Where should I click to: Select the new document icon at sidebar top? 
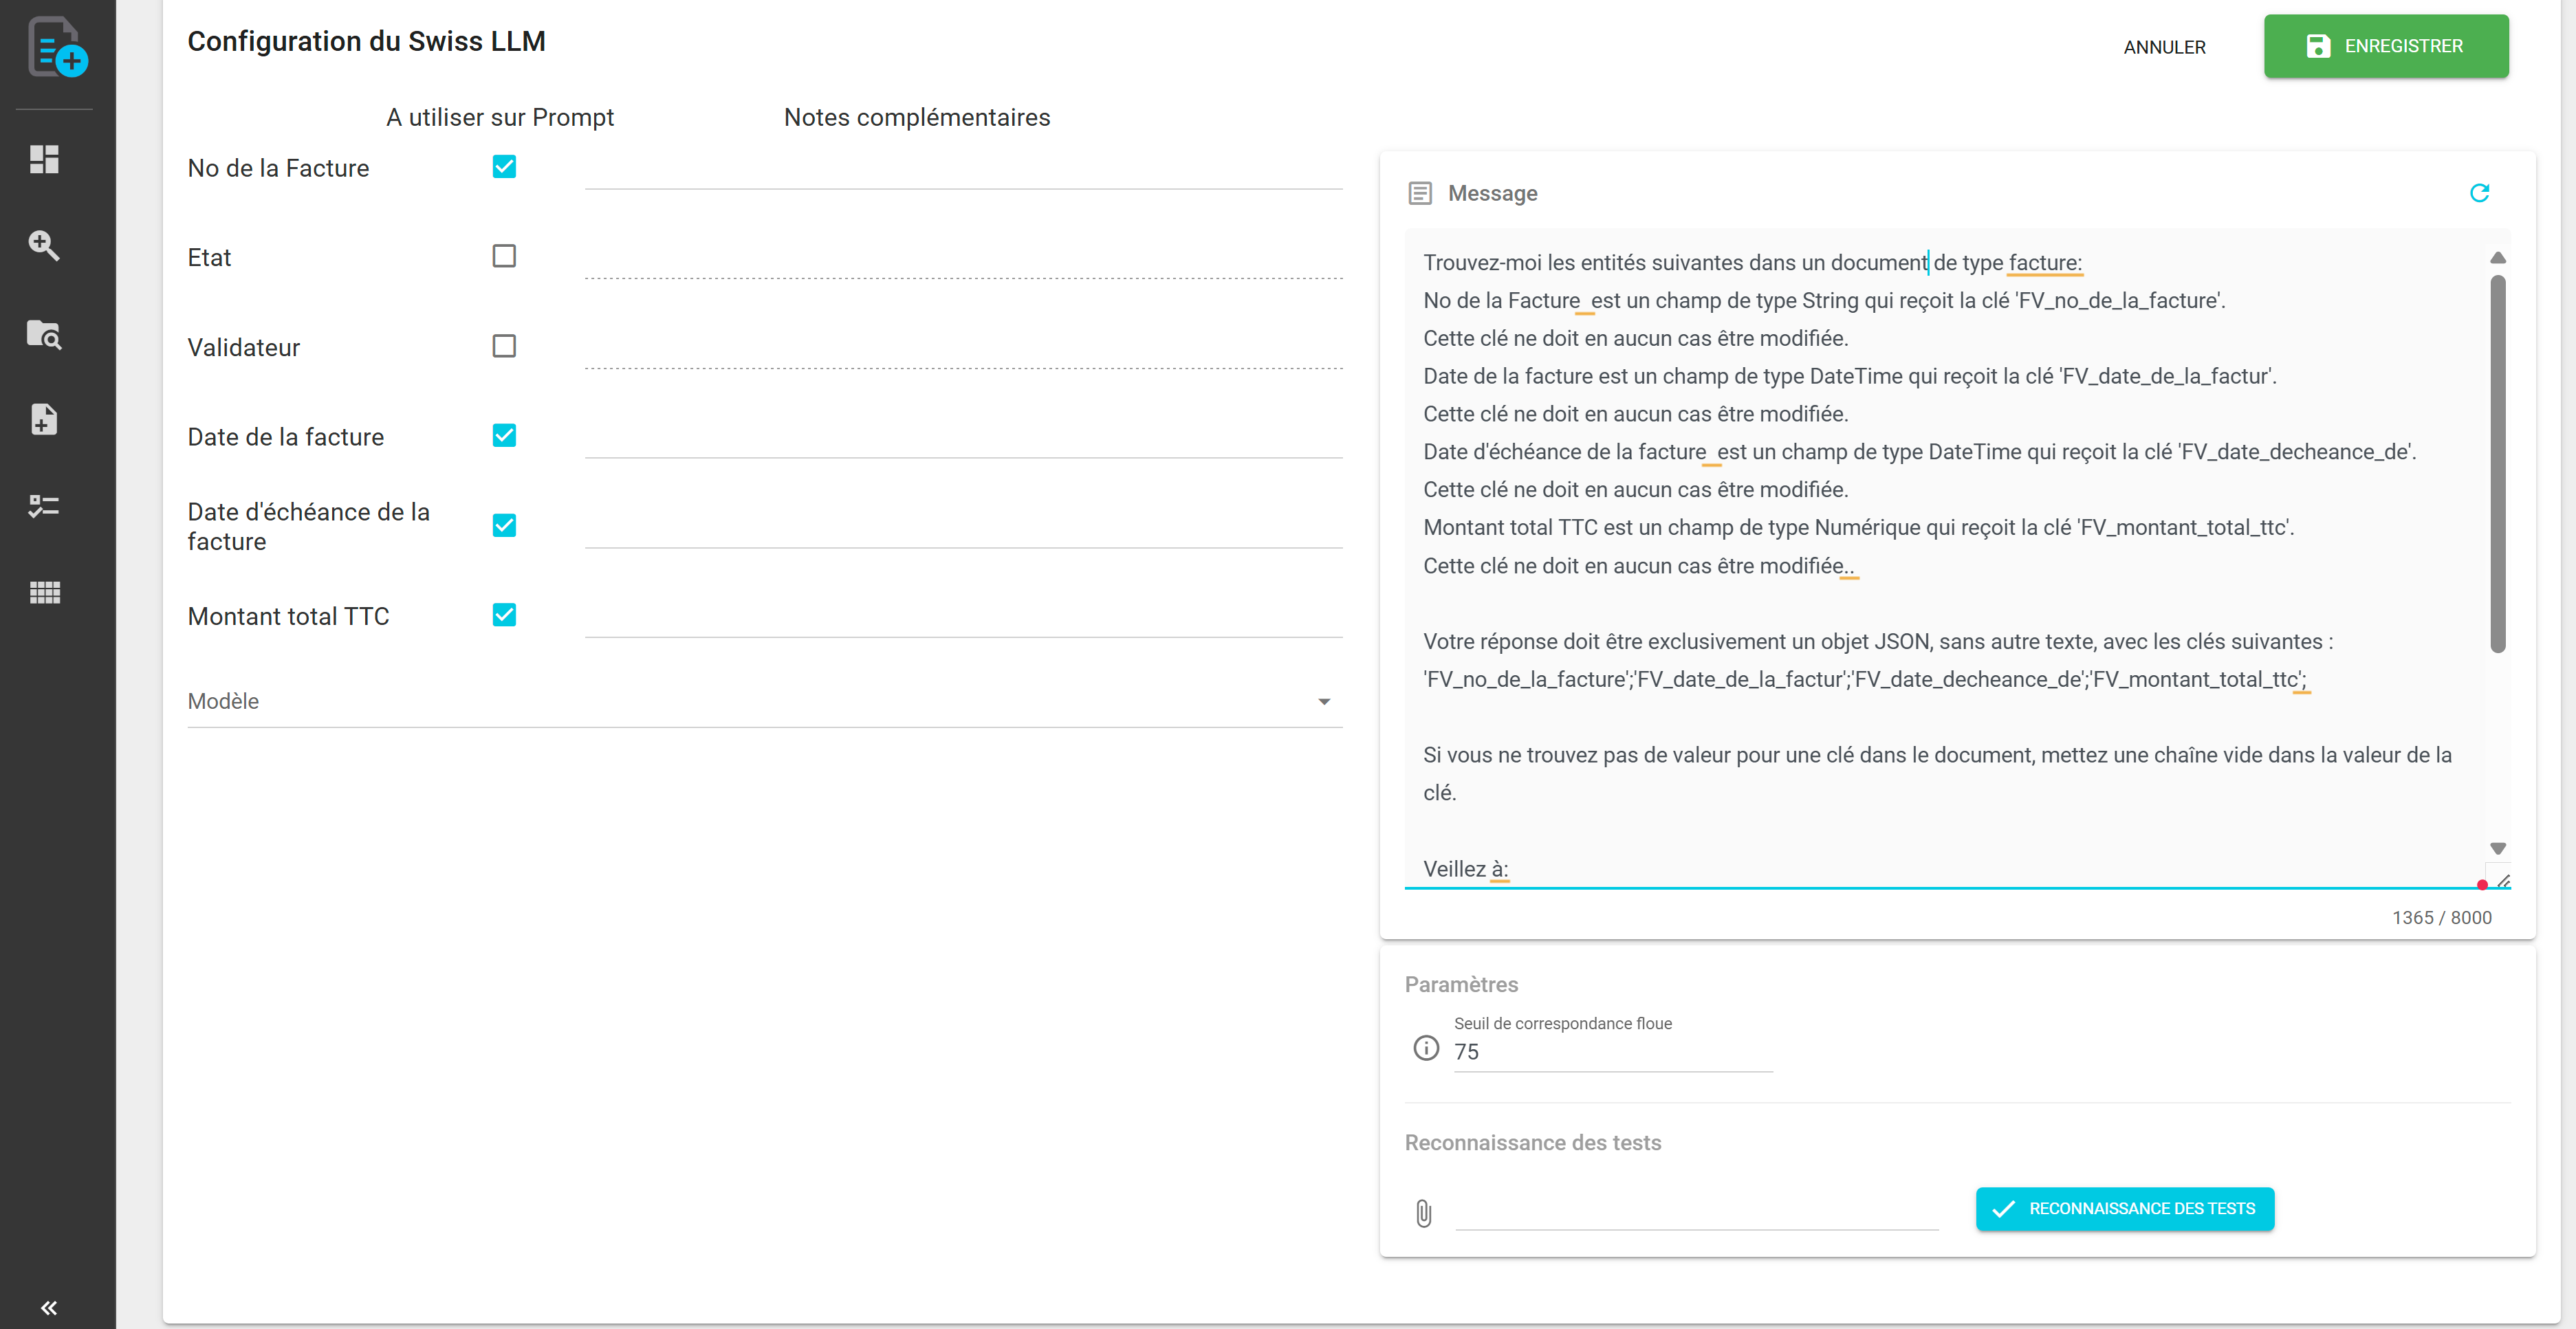pos(55,47)
